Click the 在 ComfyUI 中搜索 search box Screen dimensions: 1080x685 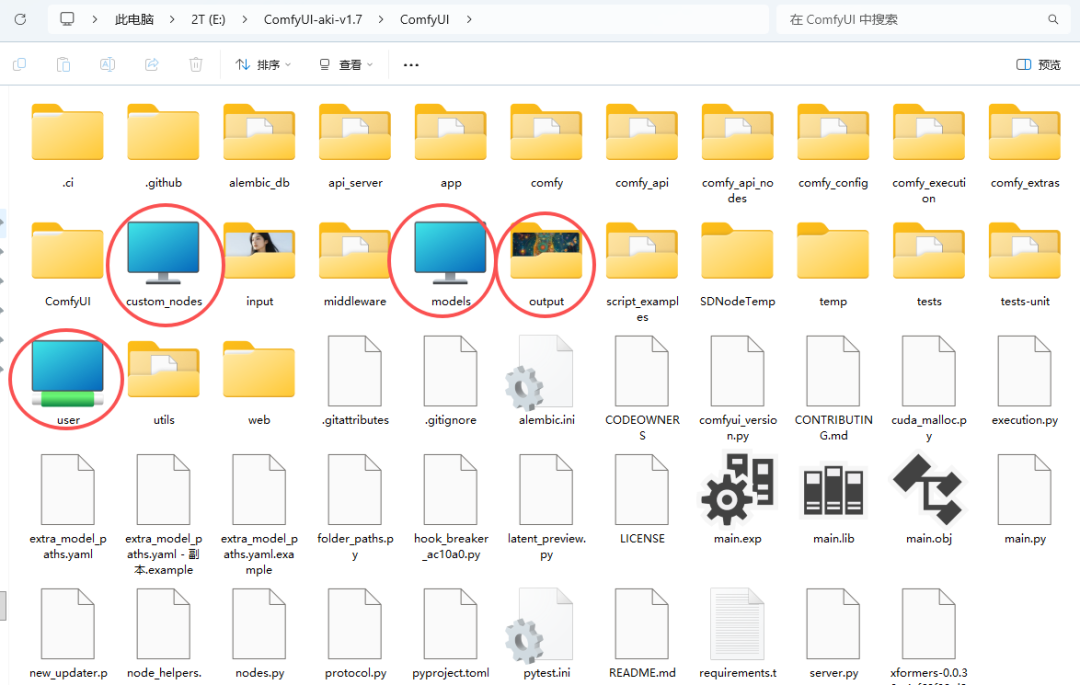coord(923,19)
